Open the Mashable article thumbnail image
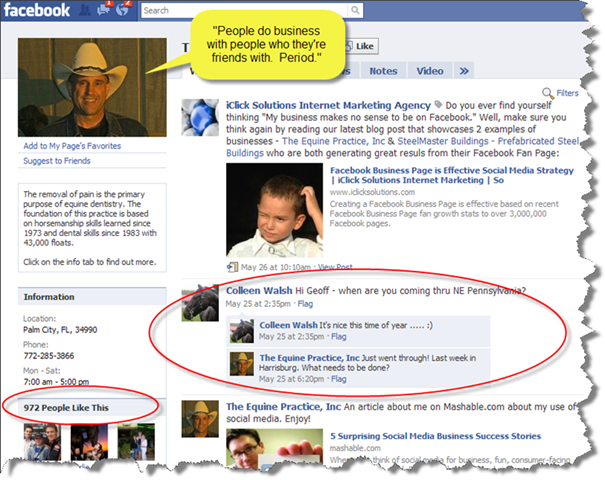Viewport: 605px width, 480px height. (x=274, y=448)
